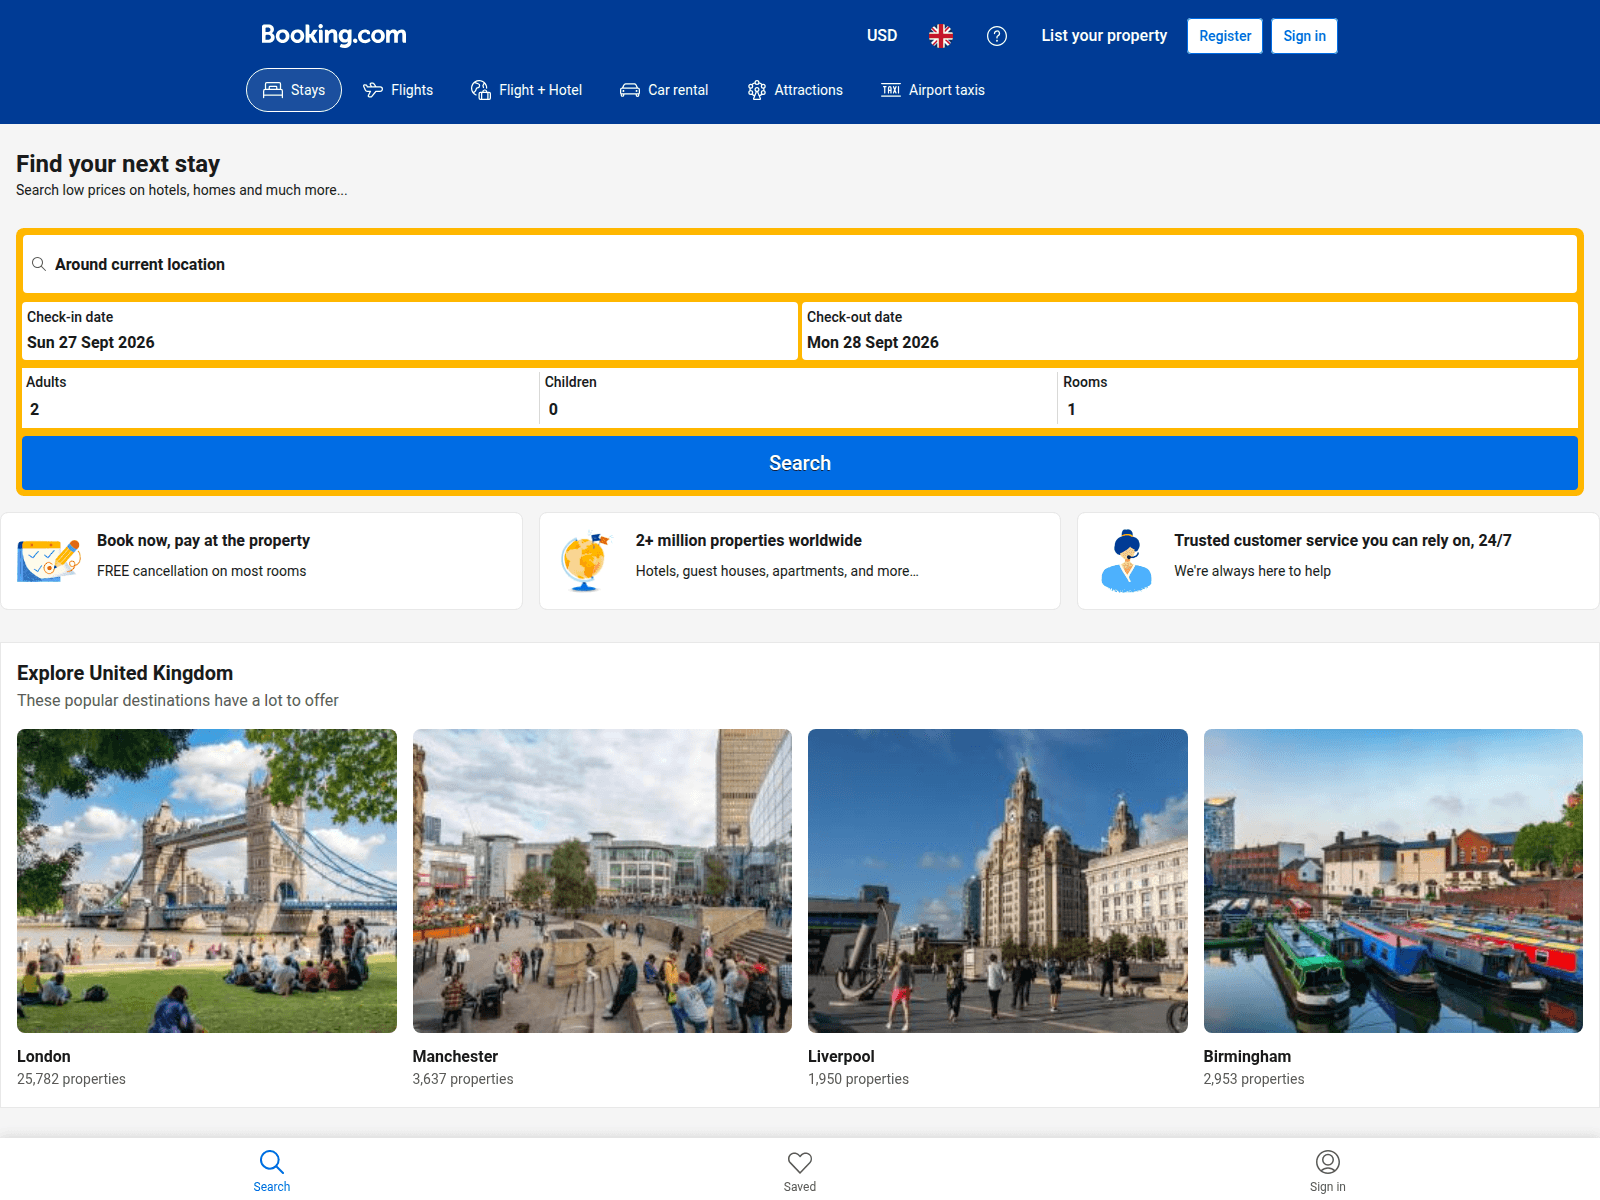Open the help question mark icon
1600x1200 pixels.
pos(997,36)
